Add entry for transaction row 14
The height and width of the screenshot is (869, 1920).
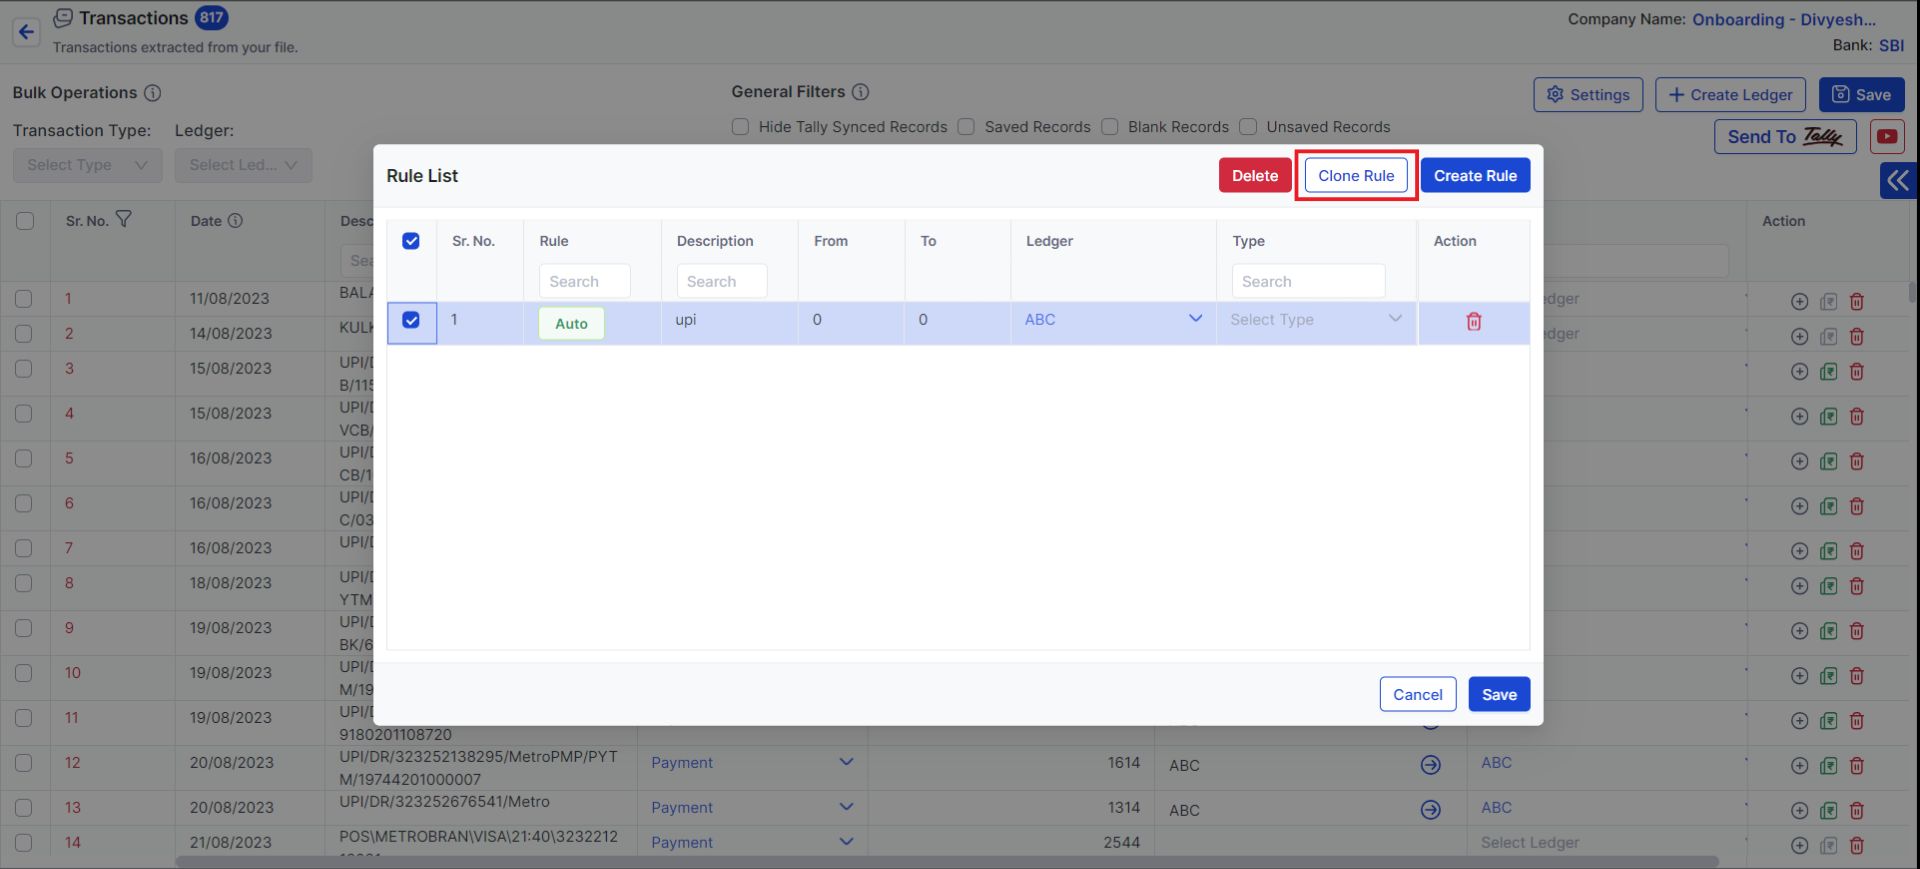pos(1799,845)
